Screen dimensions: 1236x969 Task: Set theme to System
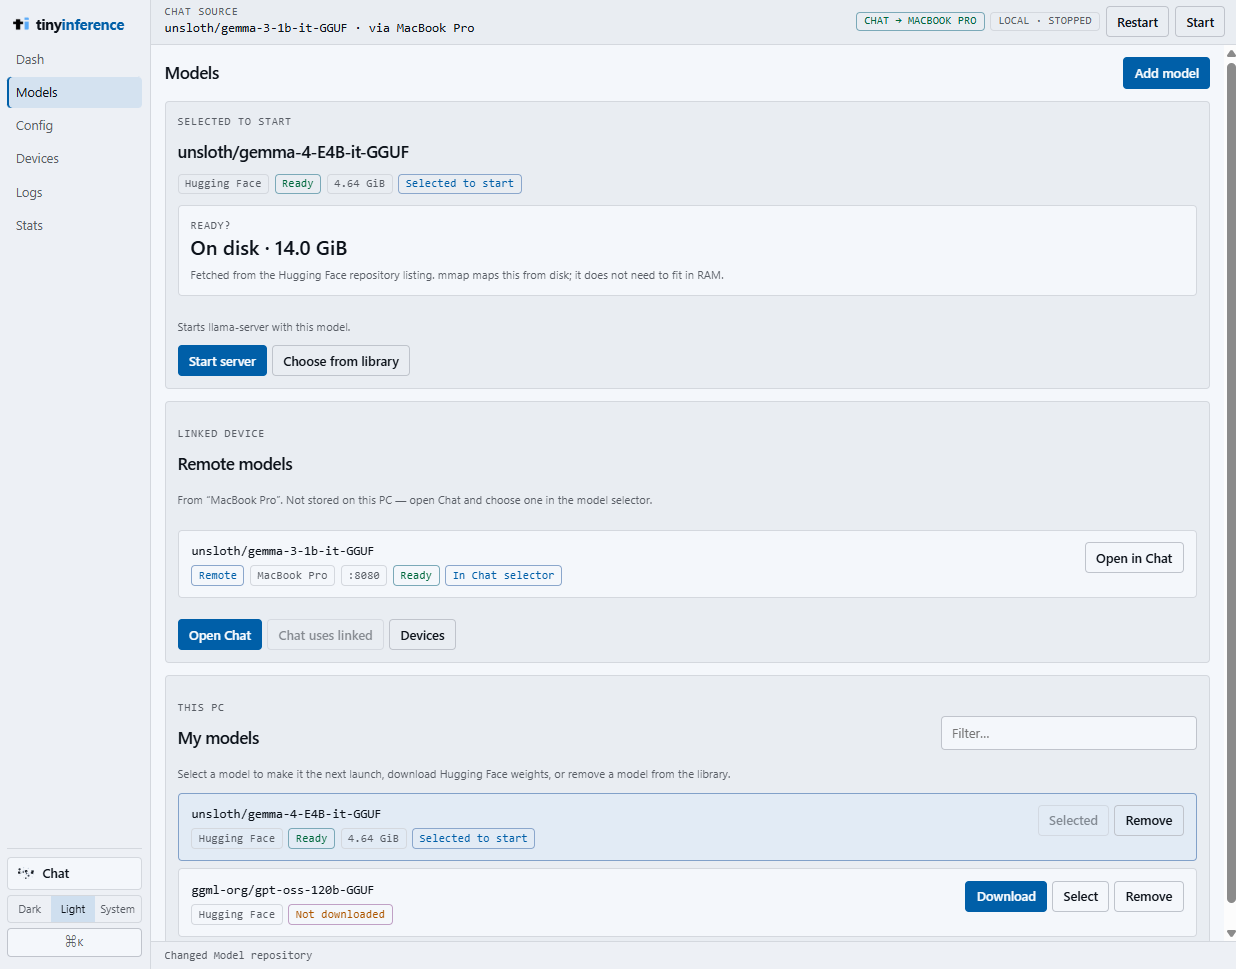(x=117, y=909)
